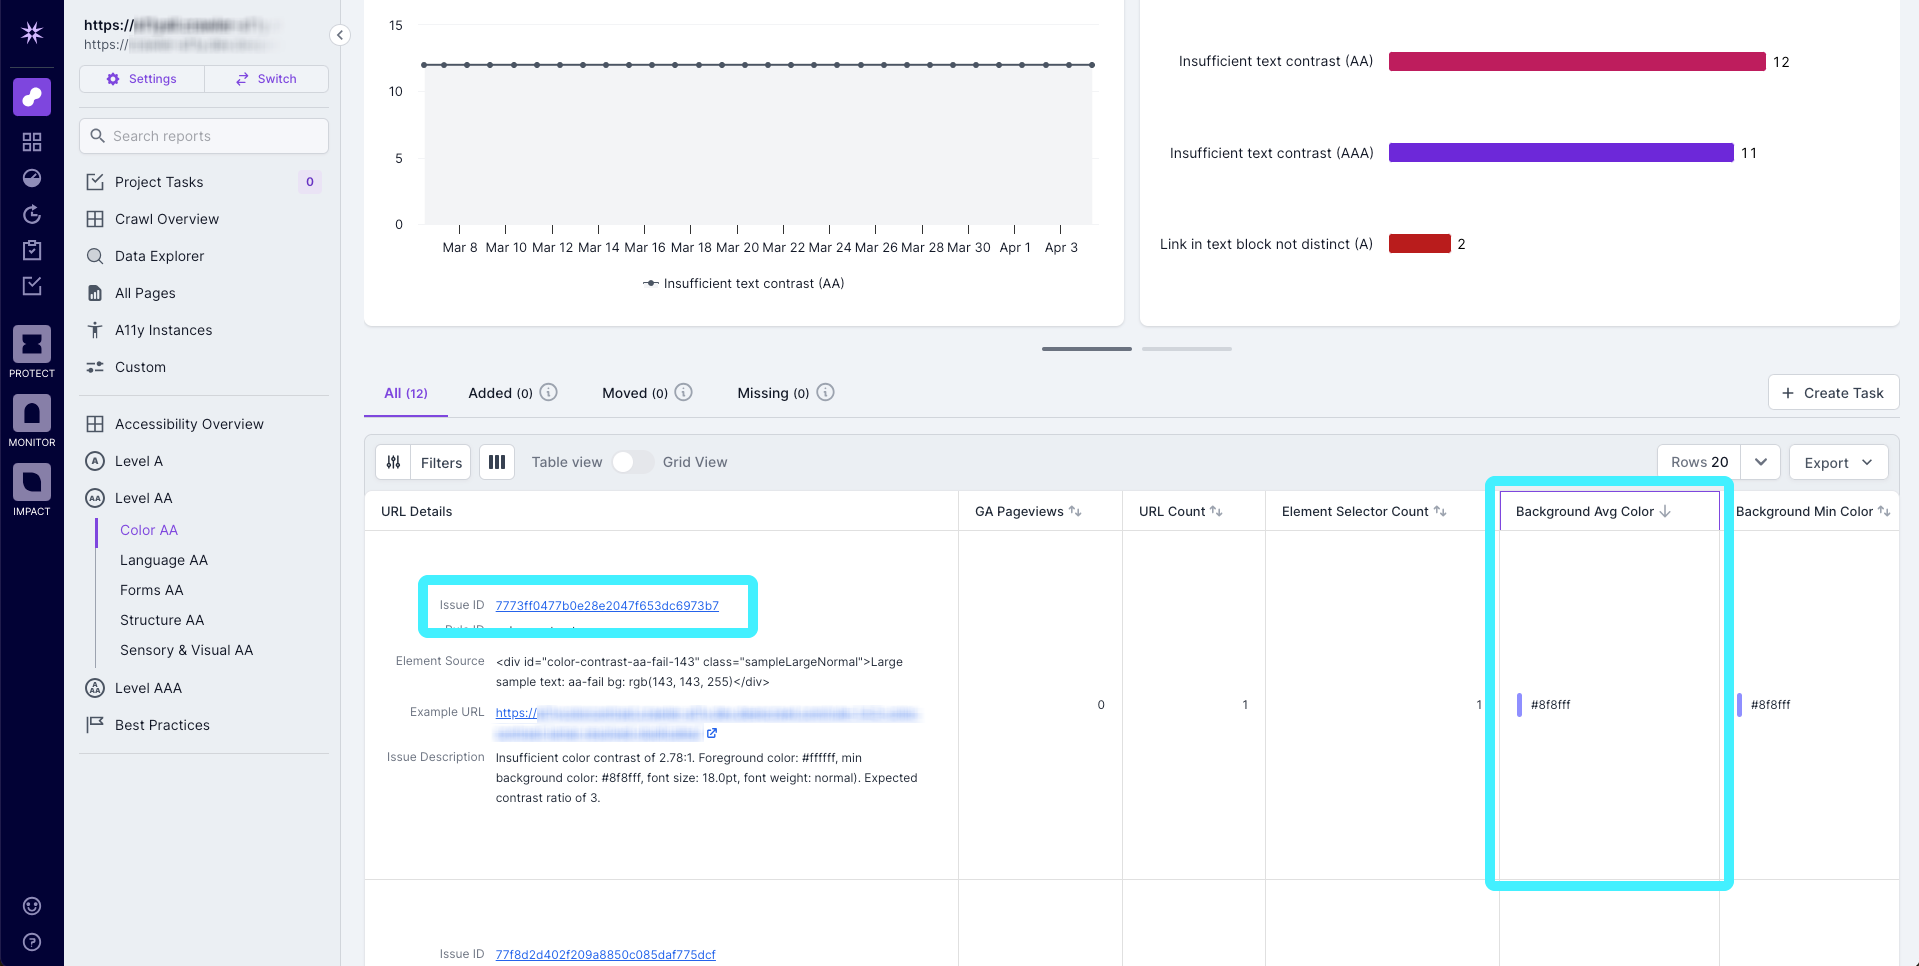Open issue 7773ff0477b0e28e2047f653dc6973b7 link

pyautogui.click(x=606, y=605)
